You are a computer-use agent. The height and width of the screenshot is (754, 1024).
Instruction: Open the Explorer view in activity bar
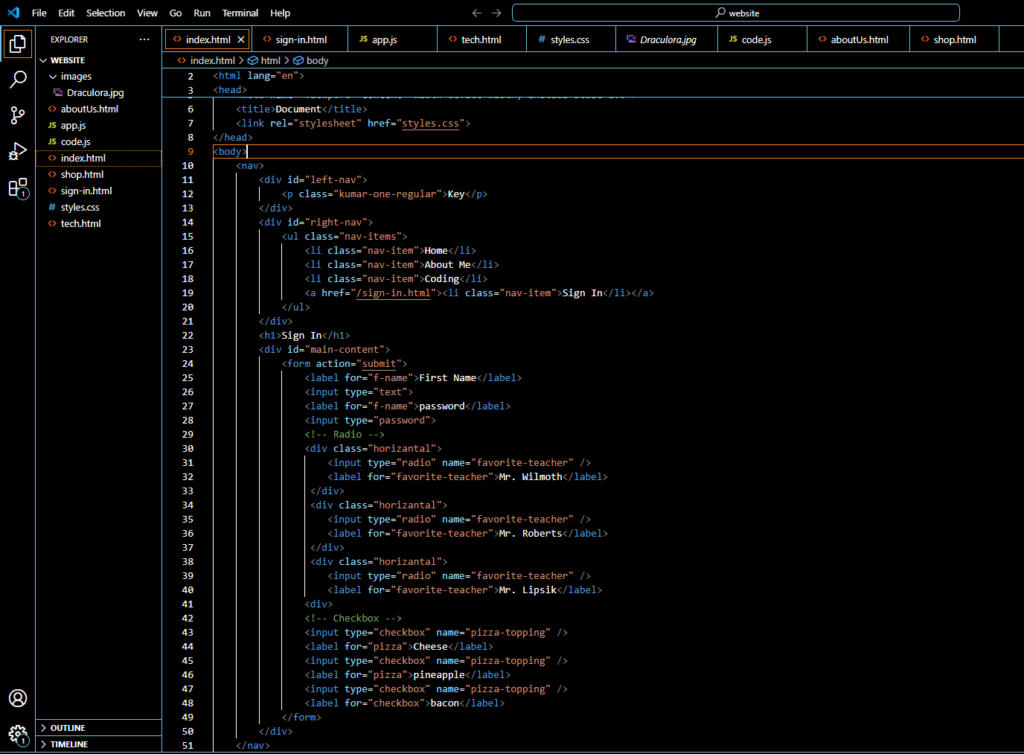[x=17, y=43]
